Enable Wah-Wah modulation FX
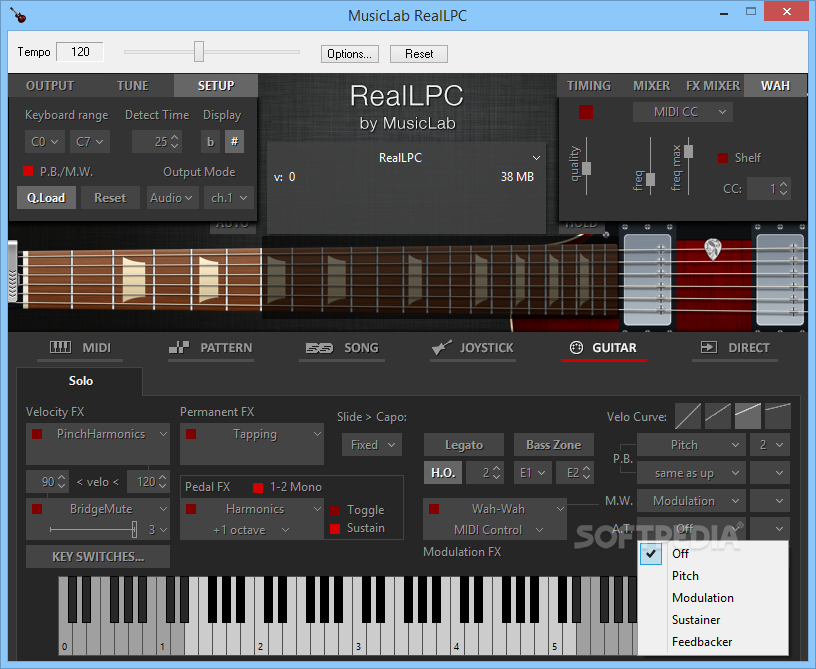The width and height of the screenshot is (816, 669). [x=434, y=509]
